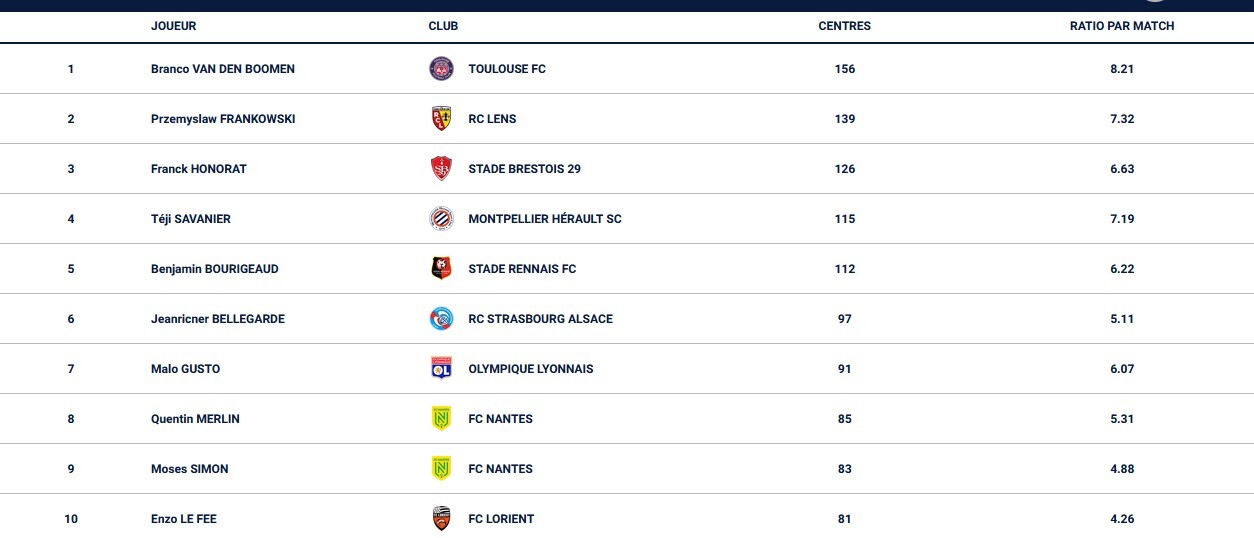Viewport: 1254px width, 538px height.
Task: Sort by RATIO PAR MATCH column header
Action: coord(1121,26)
